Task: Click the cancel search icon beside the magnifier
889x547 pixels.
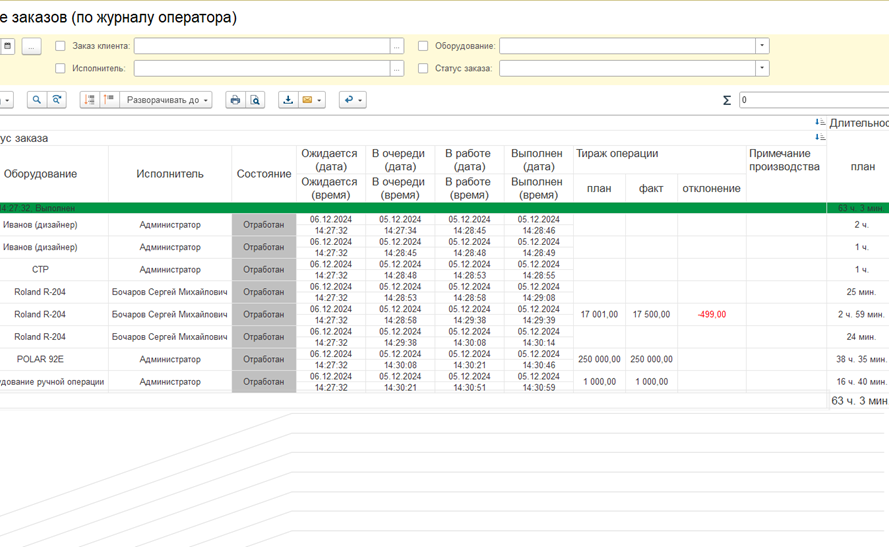Action: point(57,100)
